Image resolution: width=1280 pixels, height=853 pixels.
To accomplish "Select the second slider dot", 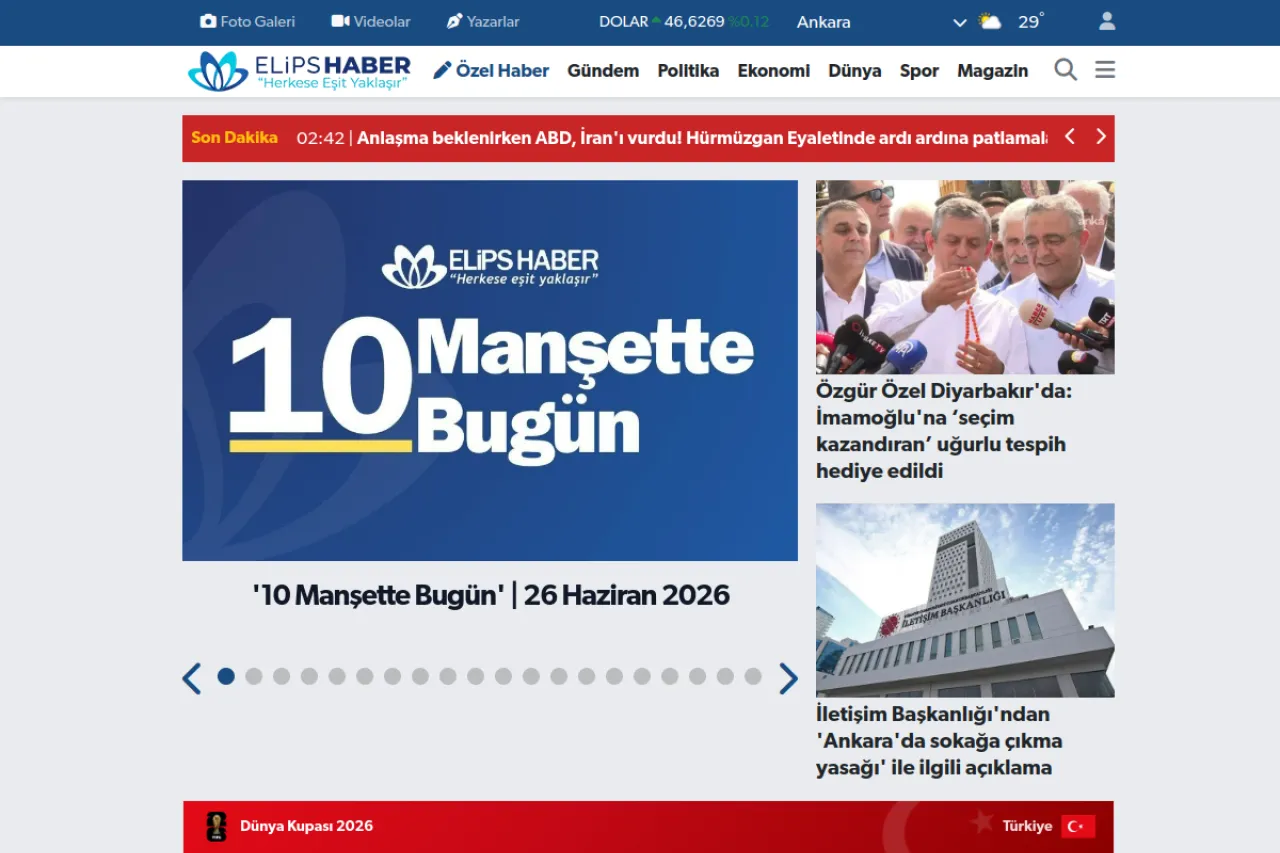I will tap(254, 676).
